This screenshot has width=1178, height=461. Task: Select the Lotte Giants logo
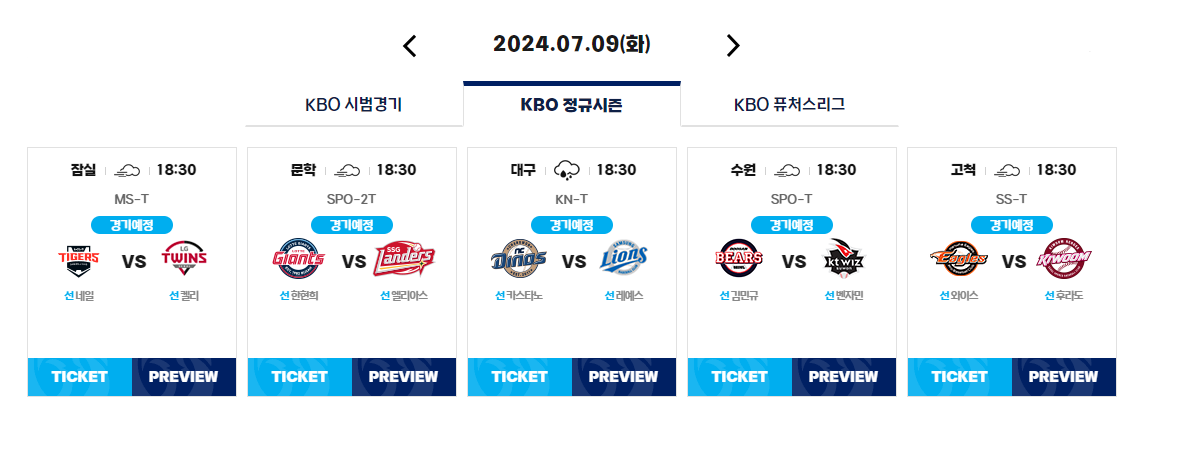point(298,260)
